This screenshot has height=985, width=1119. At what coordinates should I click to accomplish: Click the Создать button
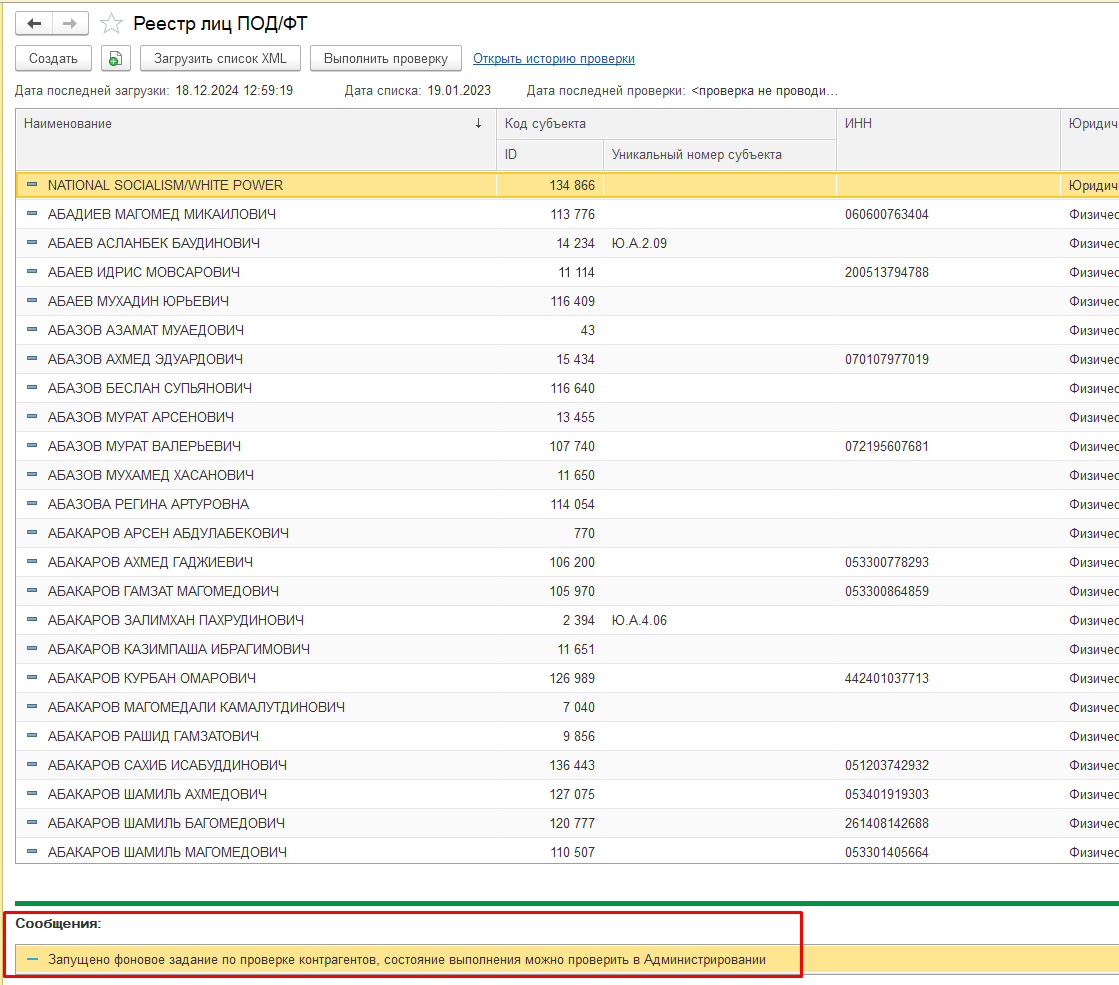point(54,59)
